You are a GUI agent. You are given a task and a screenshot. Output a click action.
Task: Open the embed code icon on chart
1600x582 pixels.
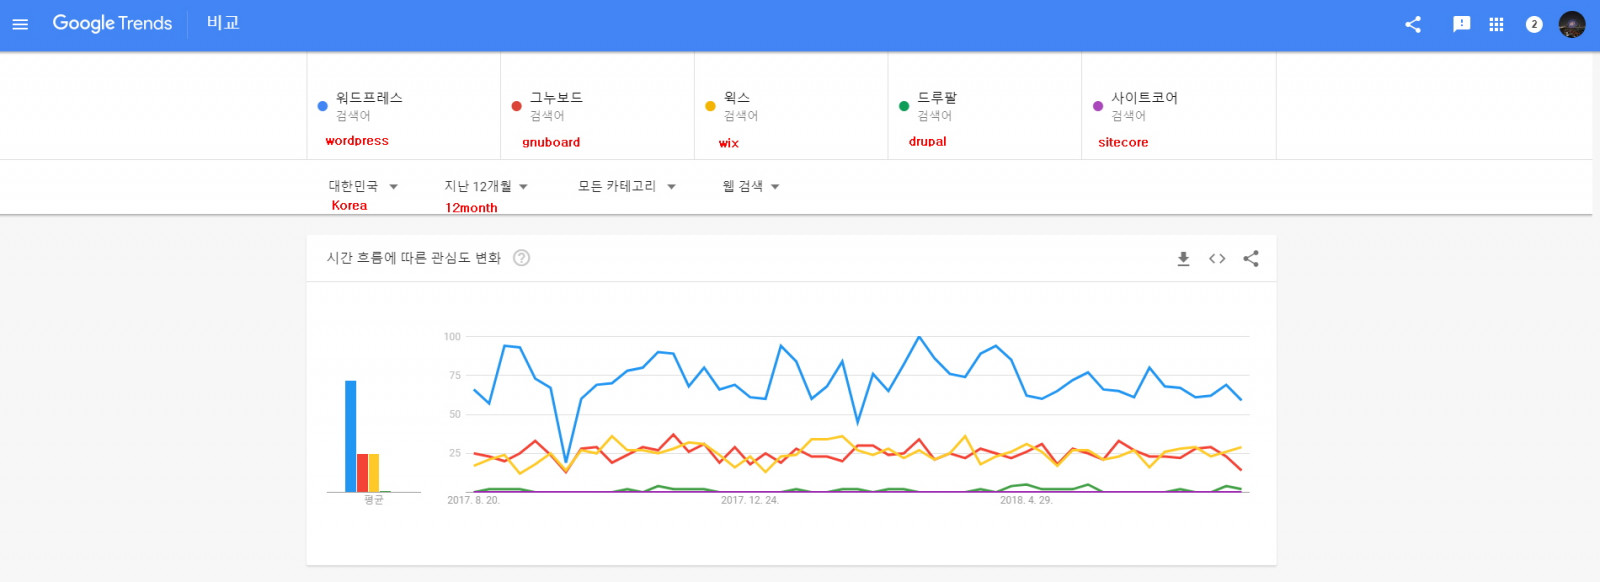click(x=1217, y=259)
